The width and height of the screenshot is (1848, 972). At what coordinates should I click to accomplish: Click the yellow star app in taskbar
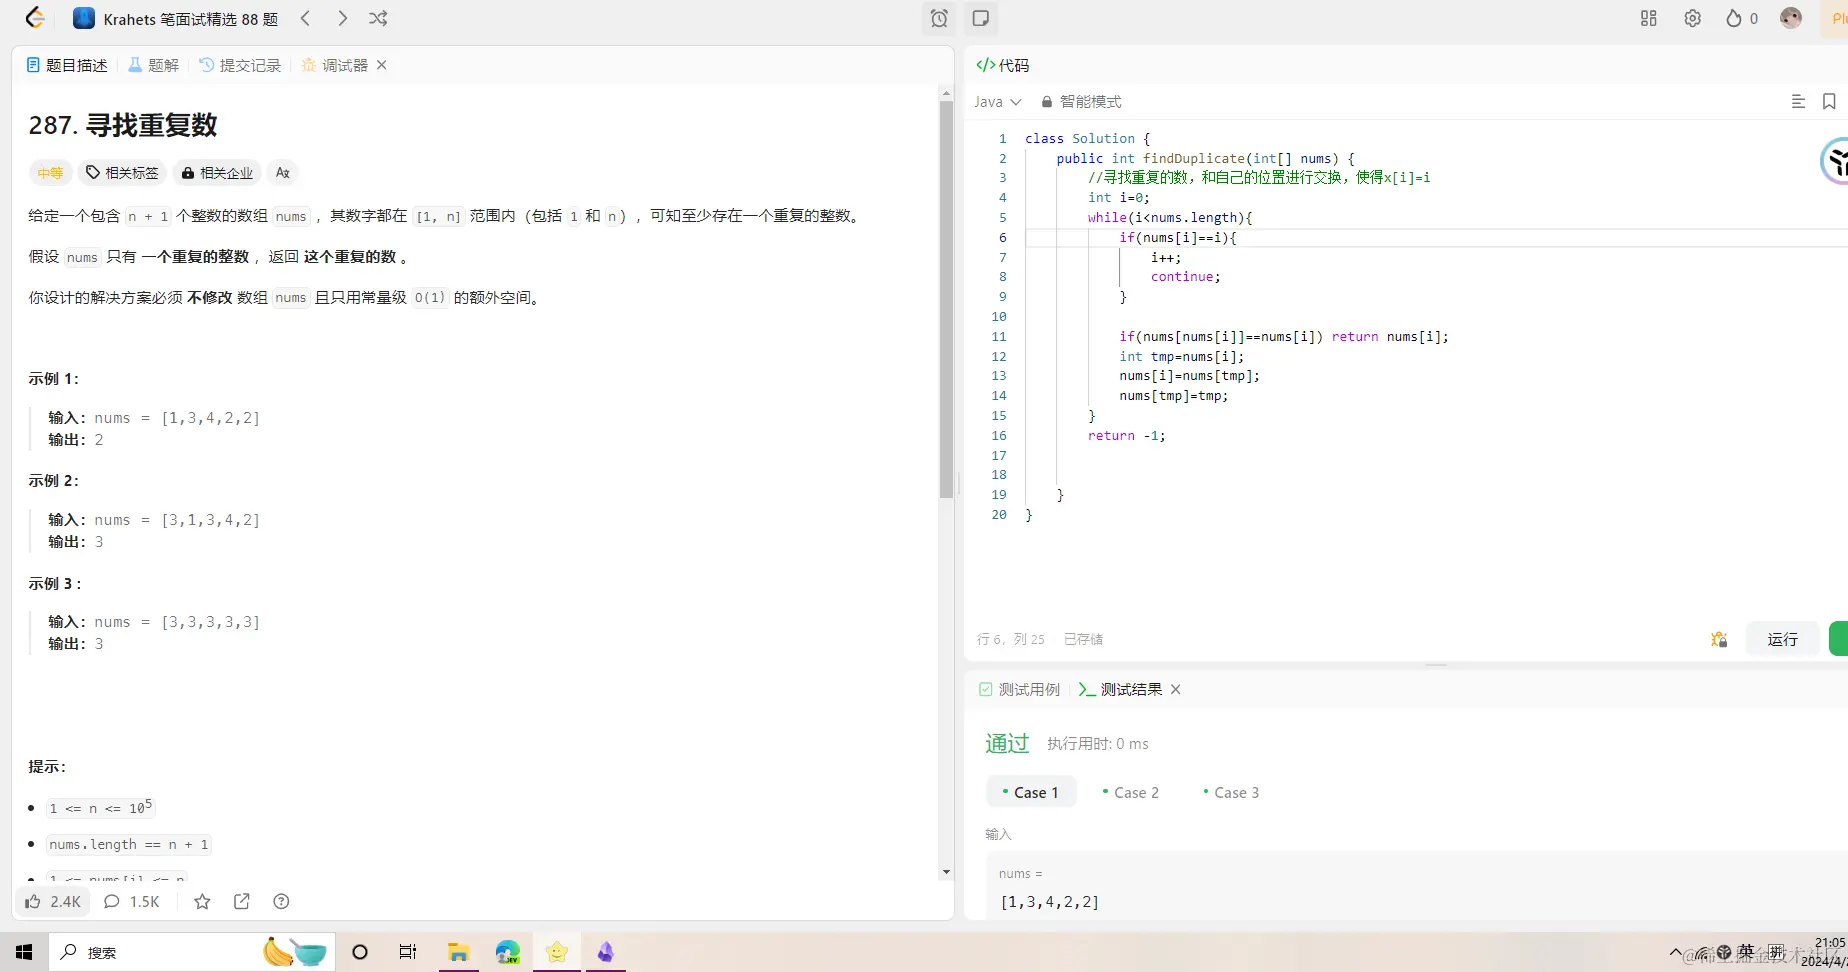coord(557,952)
